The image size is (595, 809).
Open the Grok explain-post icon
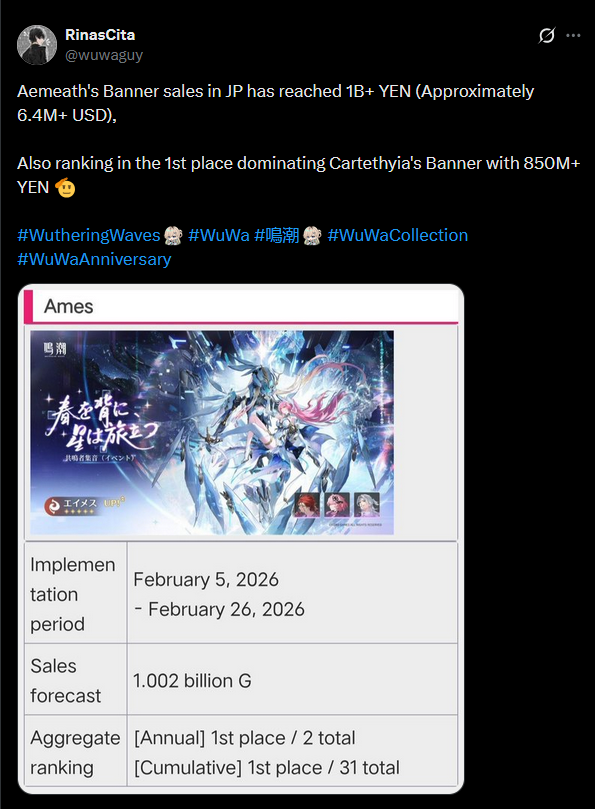[546, 36]
